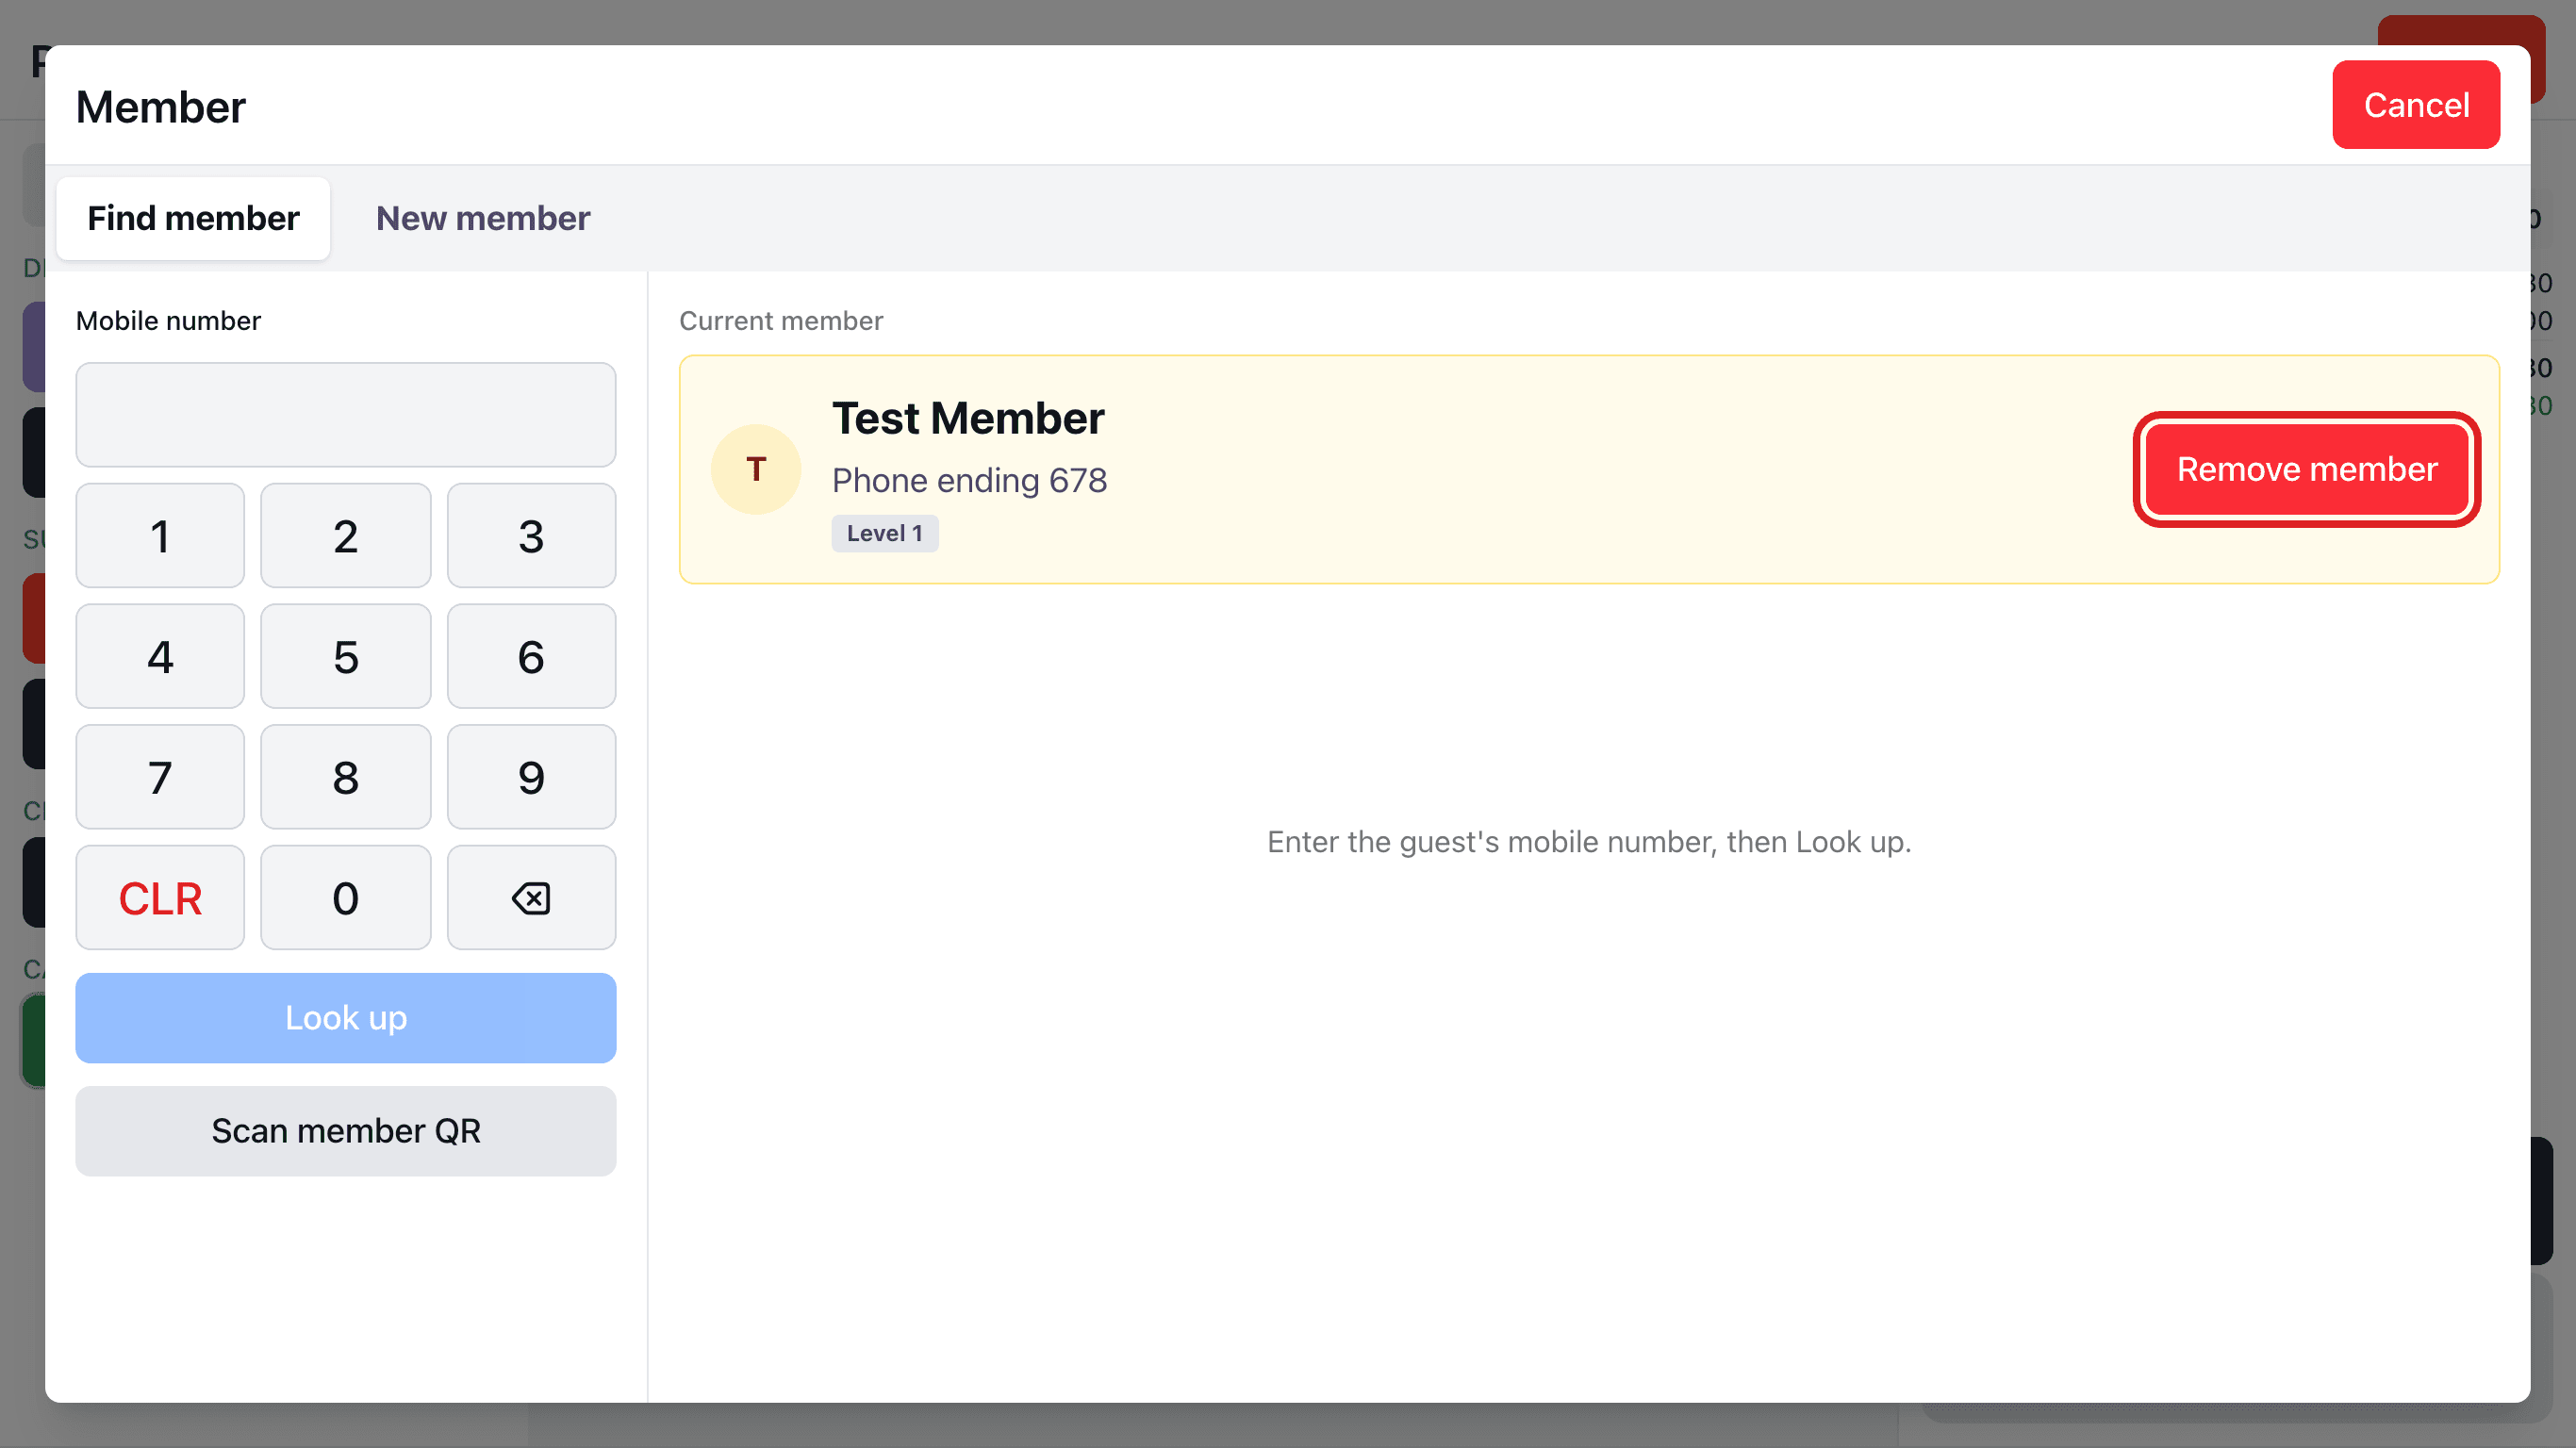The image size is (2576, 1448).
Task: Tap keypad digit 4
Action: tap(160, 656)
